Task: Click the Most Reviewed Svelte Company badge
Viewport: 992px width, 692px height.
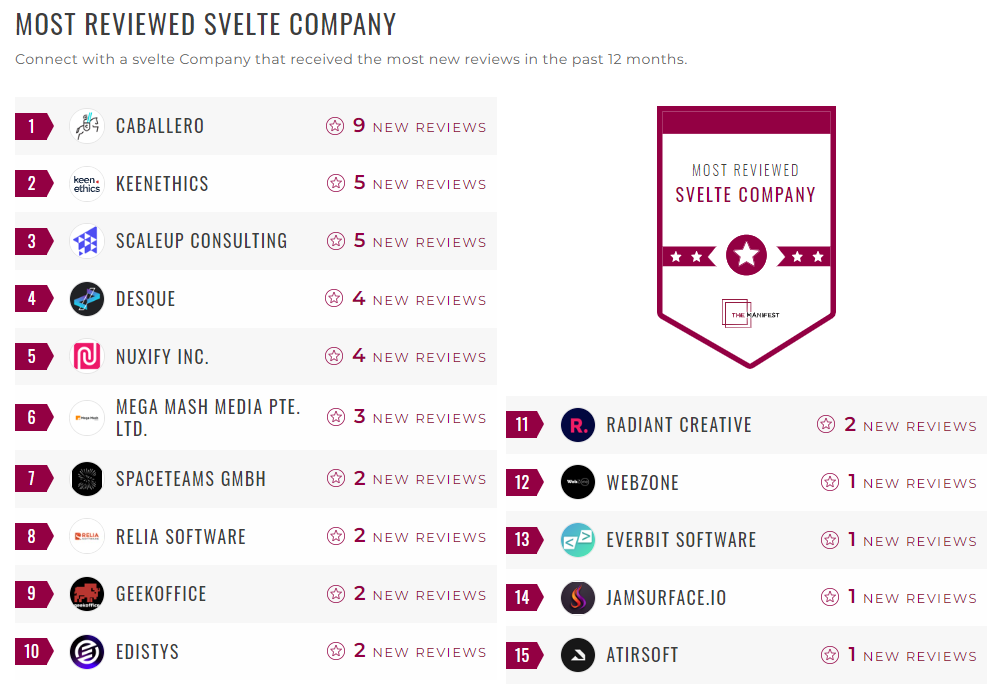Action: [746, 236]
